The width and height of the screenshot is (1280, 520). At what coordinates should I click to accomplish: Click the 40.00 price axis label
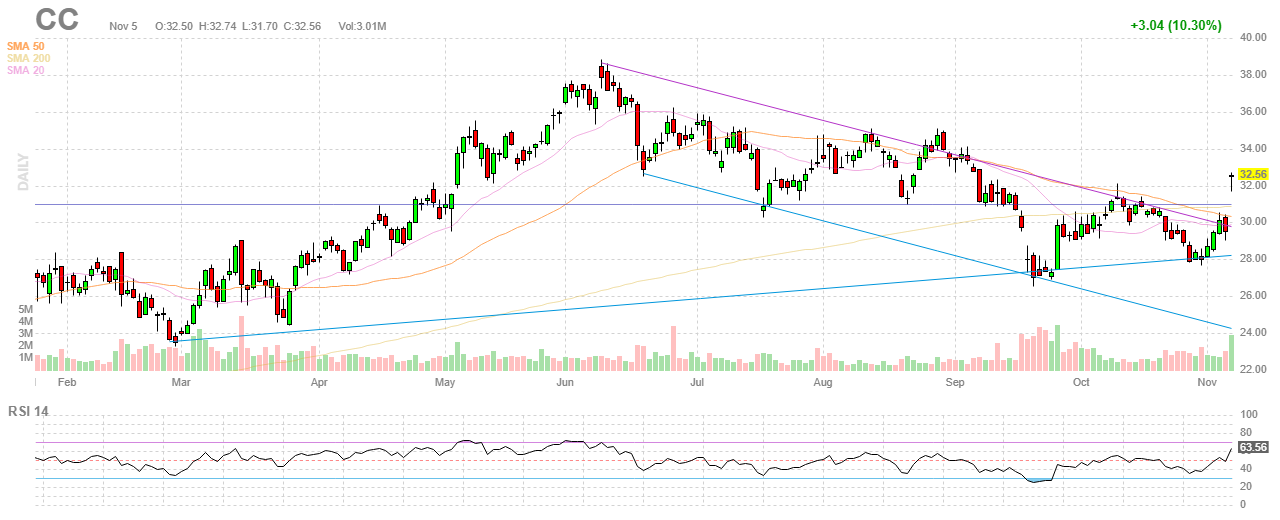pyautogui.click(x=1253, y=38)
